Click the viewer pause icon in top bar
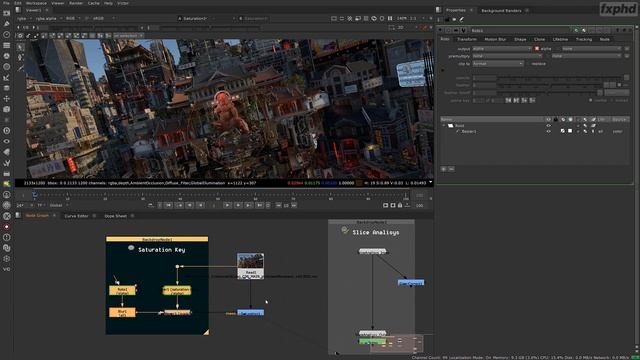640x360 pixels. pyautogui.click(x=390, y=18)
